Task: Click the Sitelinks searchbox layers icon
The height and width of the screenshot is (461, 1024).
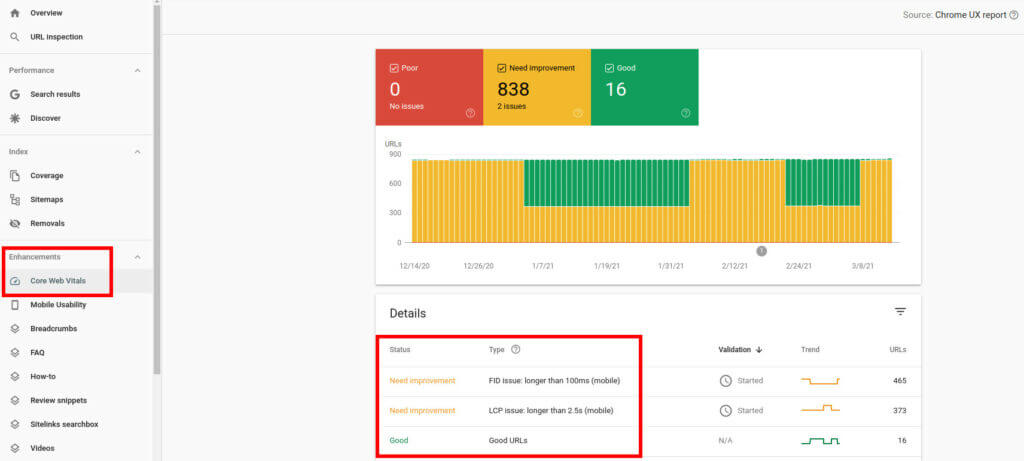Action: 15,424
